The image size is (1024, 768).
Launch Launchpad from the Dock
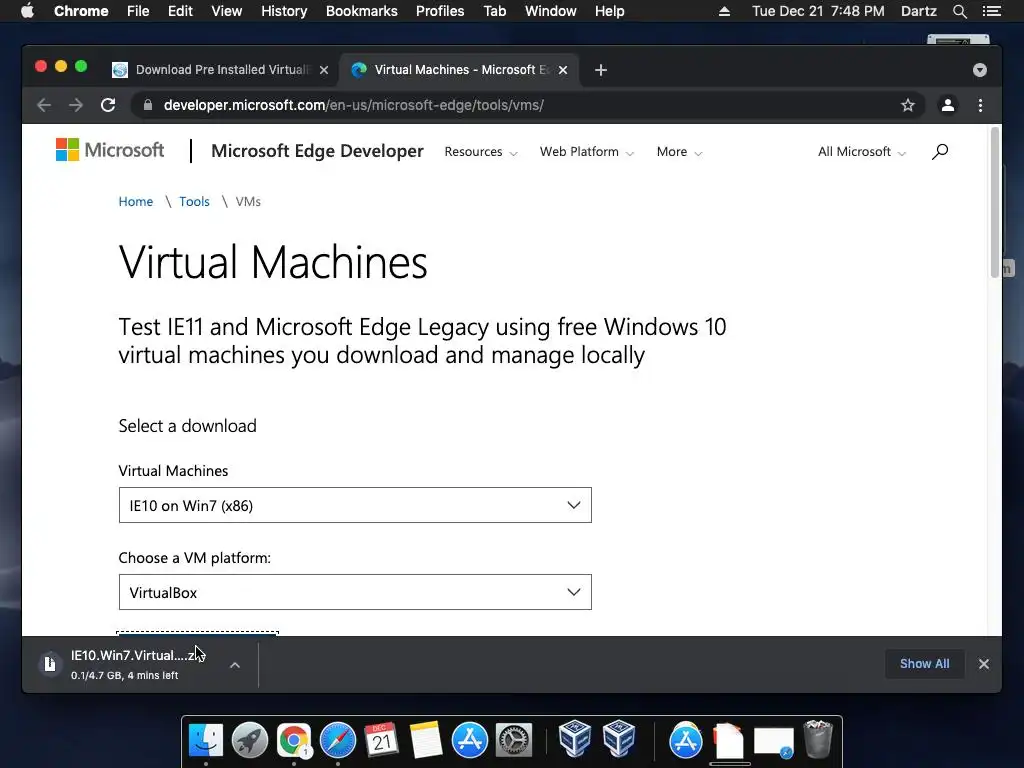pyautogui.click(x=249, y=740)
